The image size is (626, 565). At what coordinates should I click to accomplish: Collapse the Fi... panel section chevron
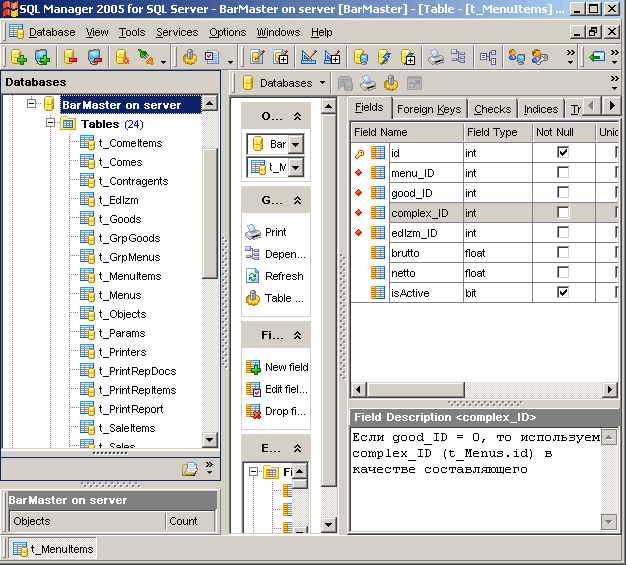click(297, 335)
